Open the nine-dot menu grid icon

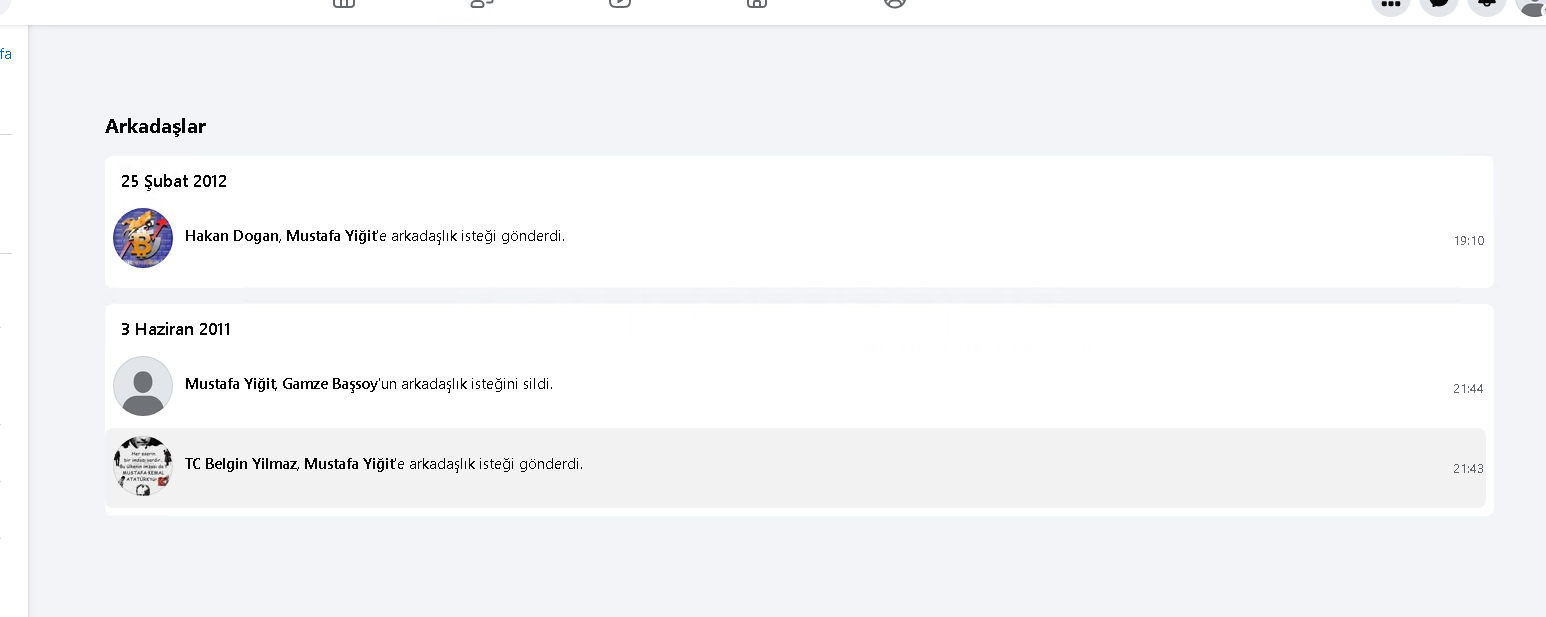click(1390, 4)
